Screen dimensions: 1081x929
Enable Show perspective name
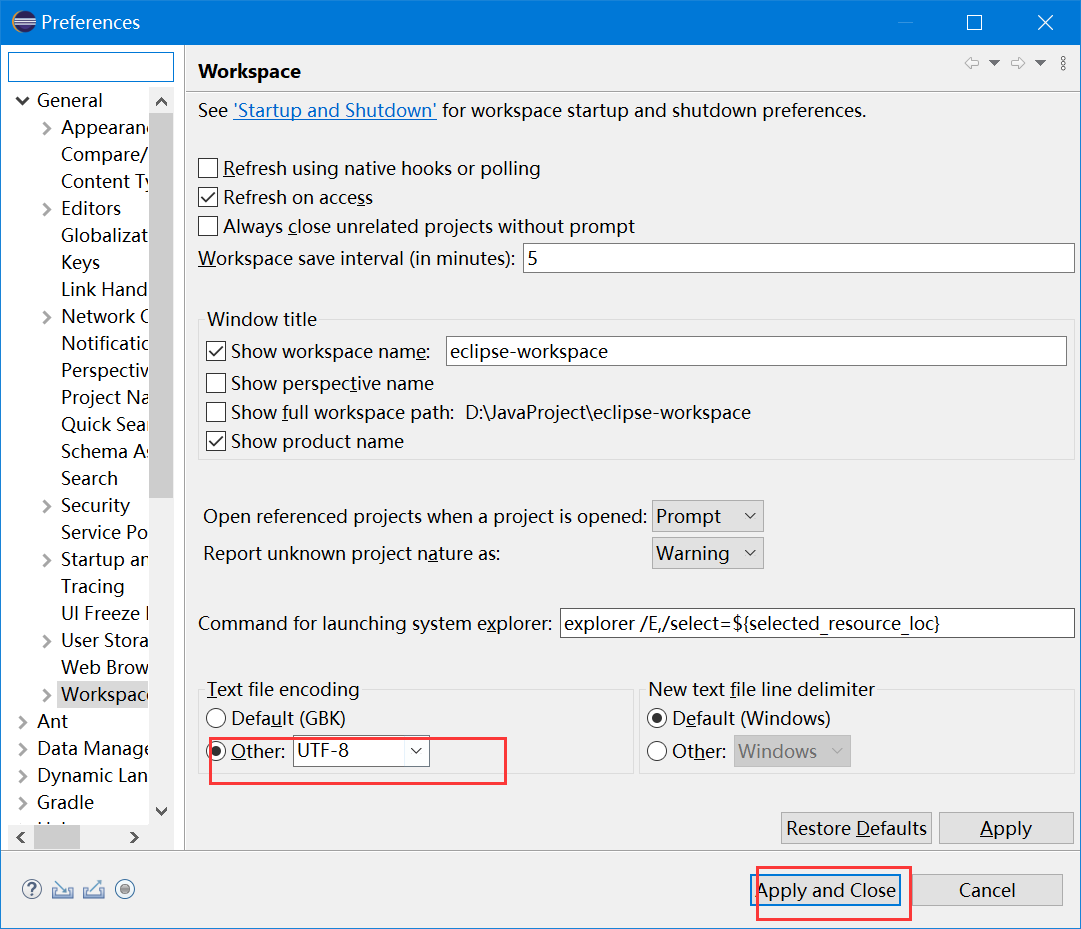(x=216, y=383)
